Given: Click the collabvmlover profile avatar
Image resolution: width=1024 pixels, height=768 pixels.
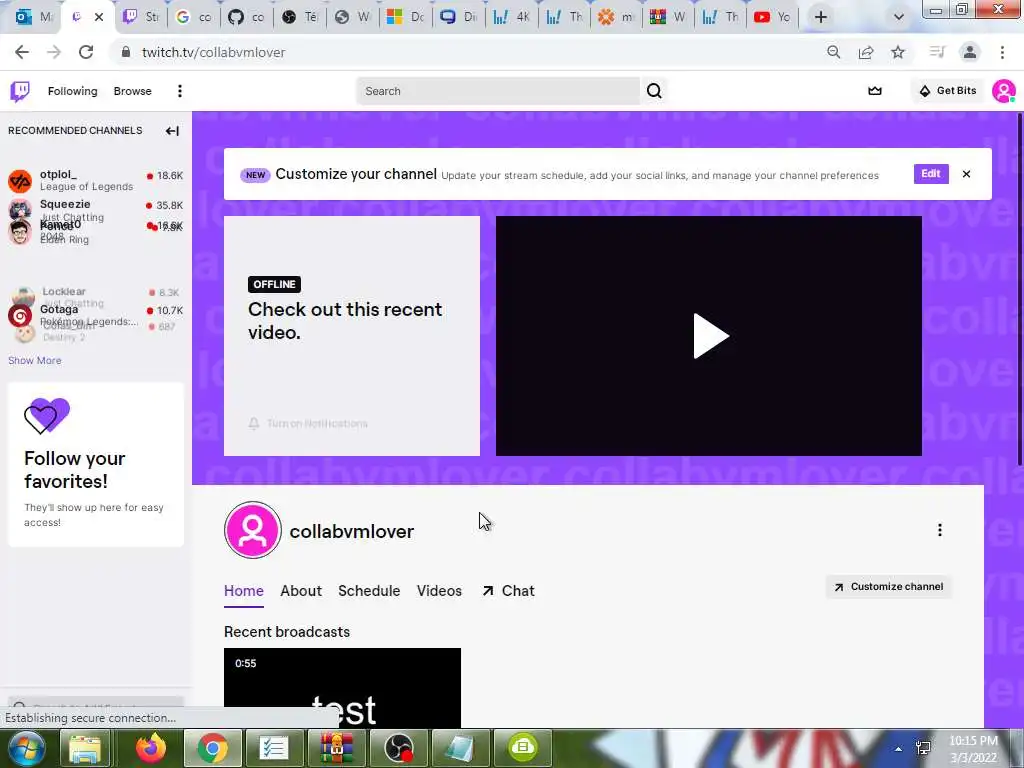Looking at the screenshot, I should pos(253,530).
